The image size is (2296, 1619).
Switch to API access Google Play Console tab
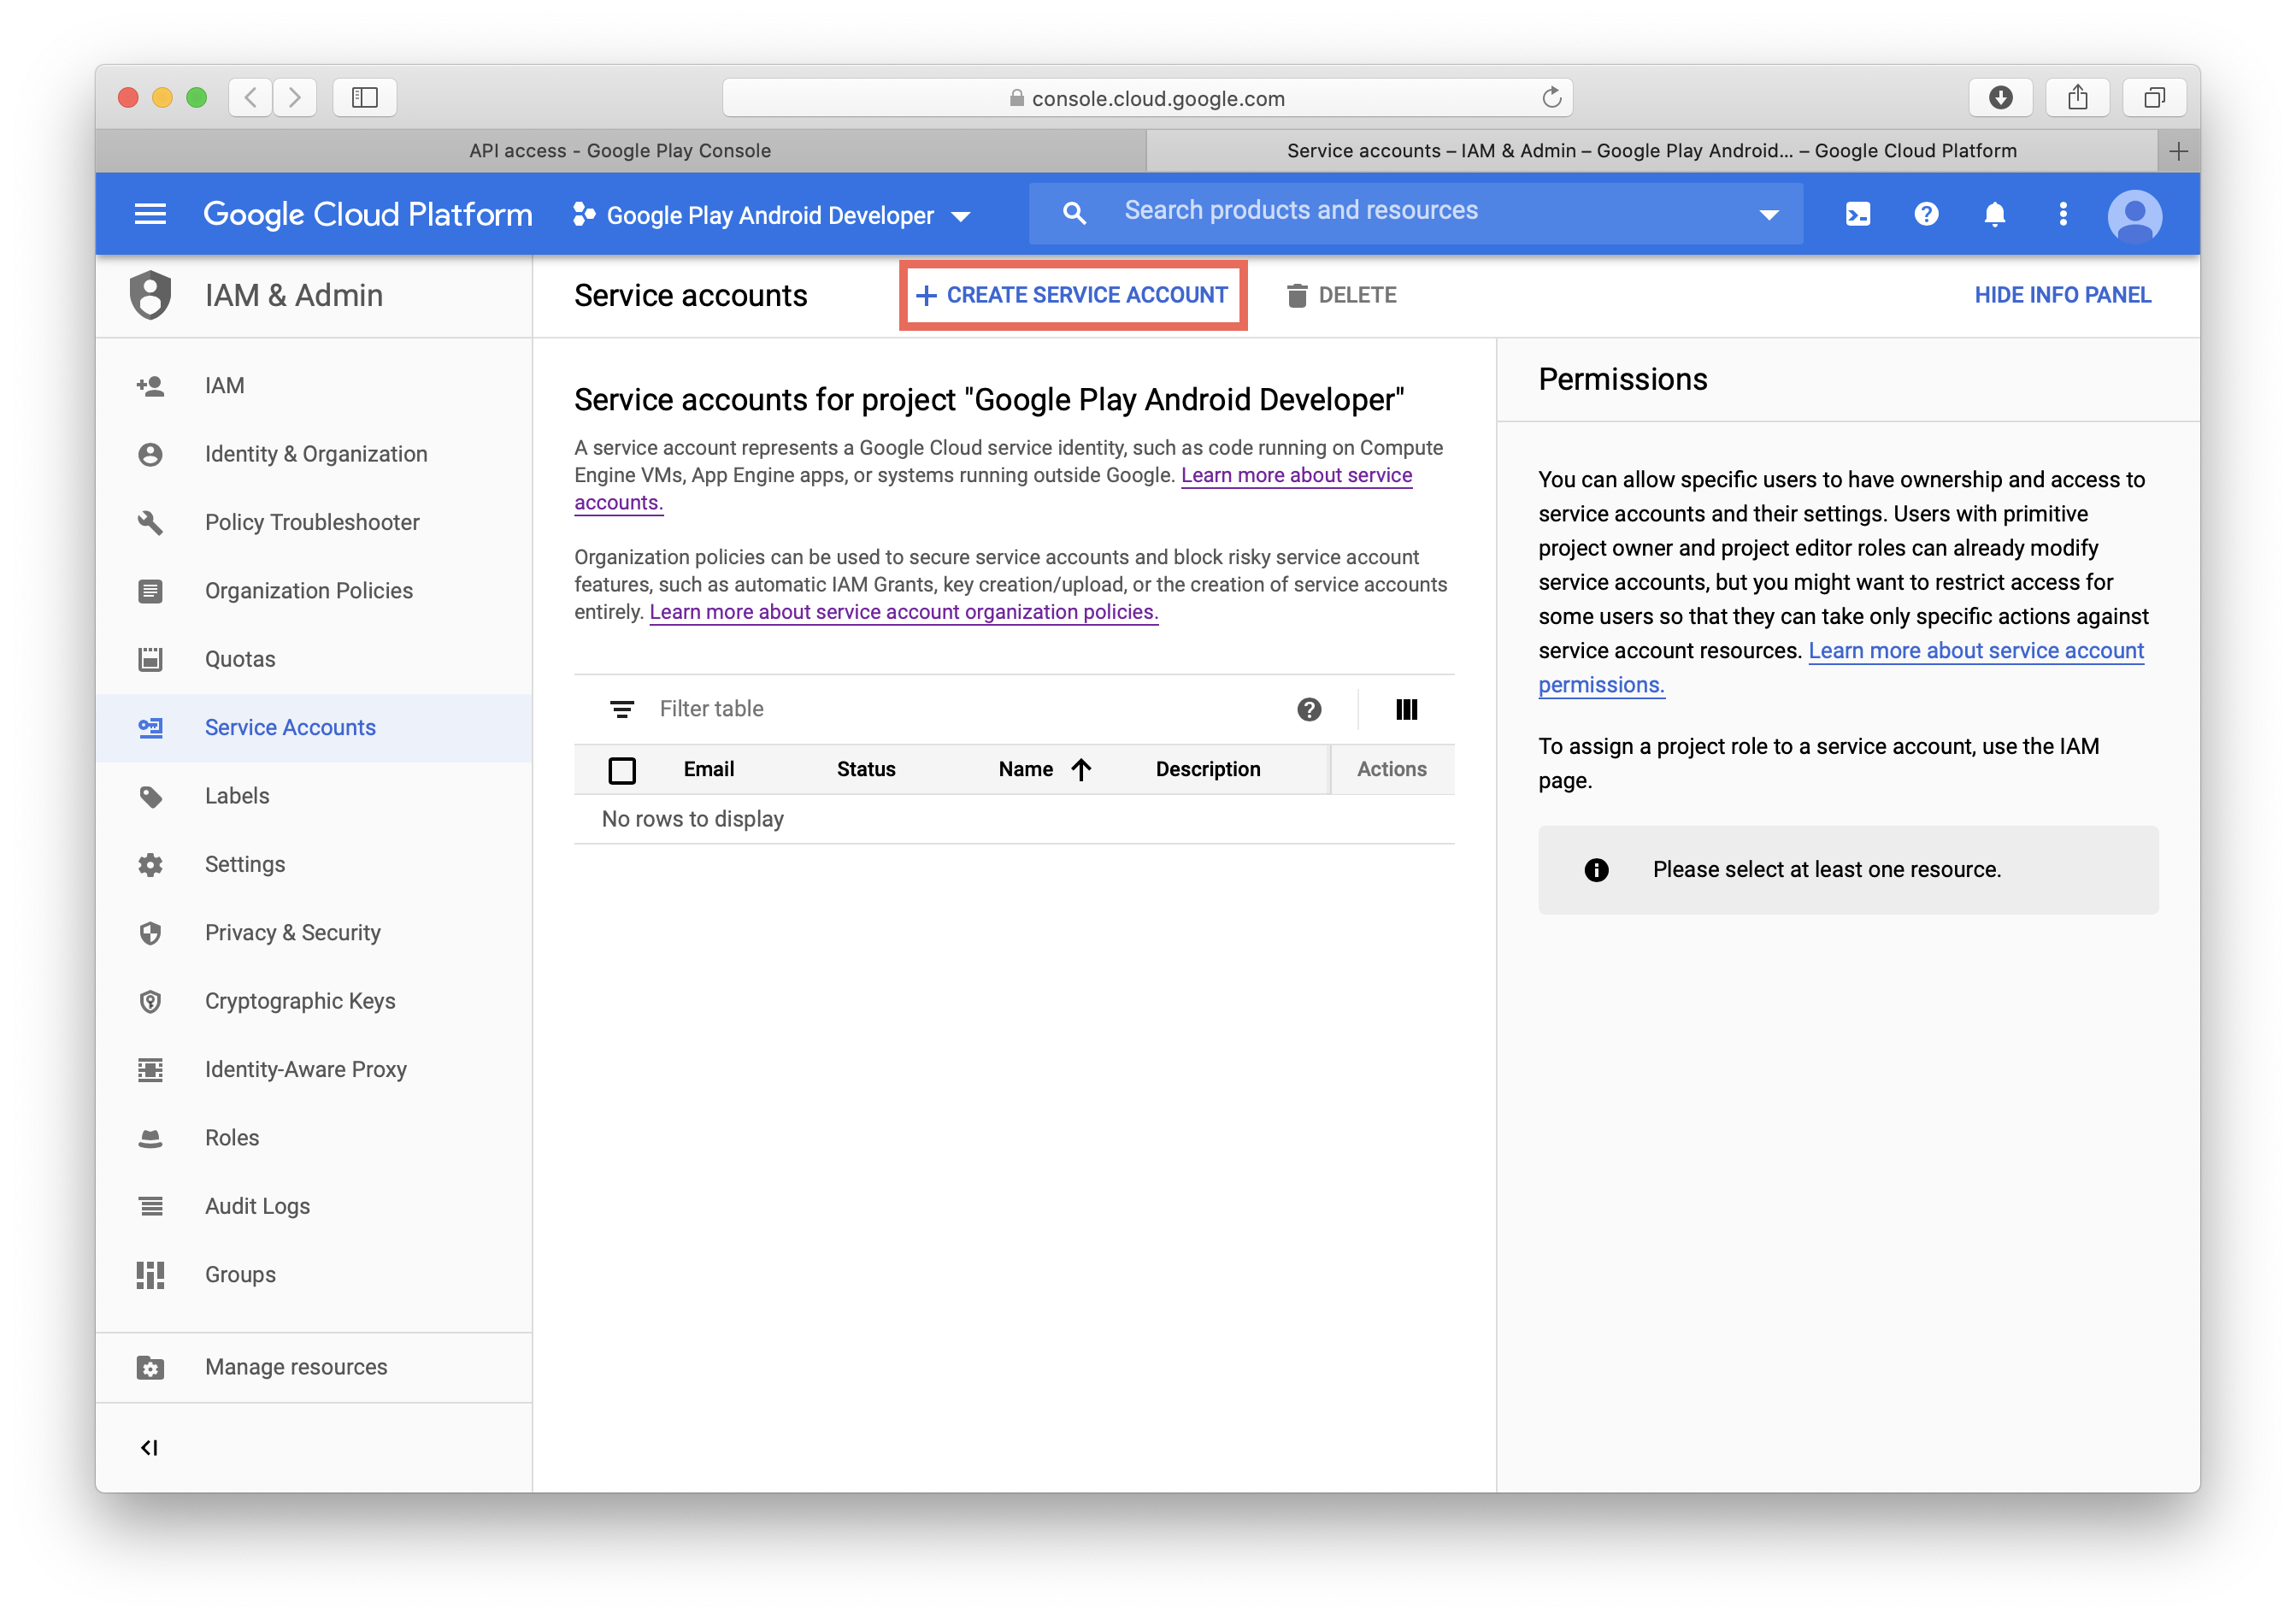coord(620,151)
